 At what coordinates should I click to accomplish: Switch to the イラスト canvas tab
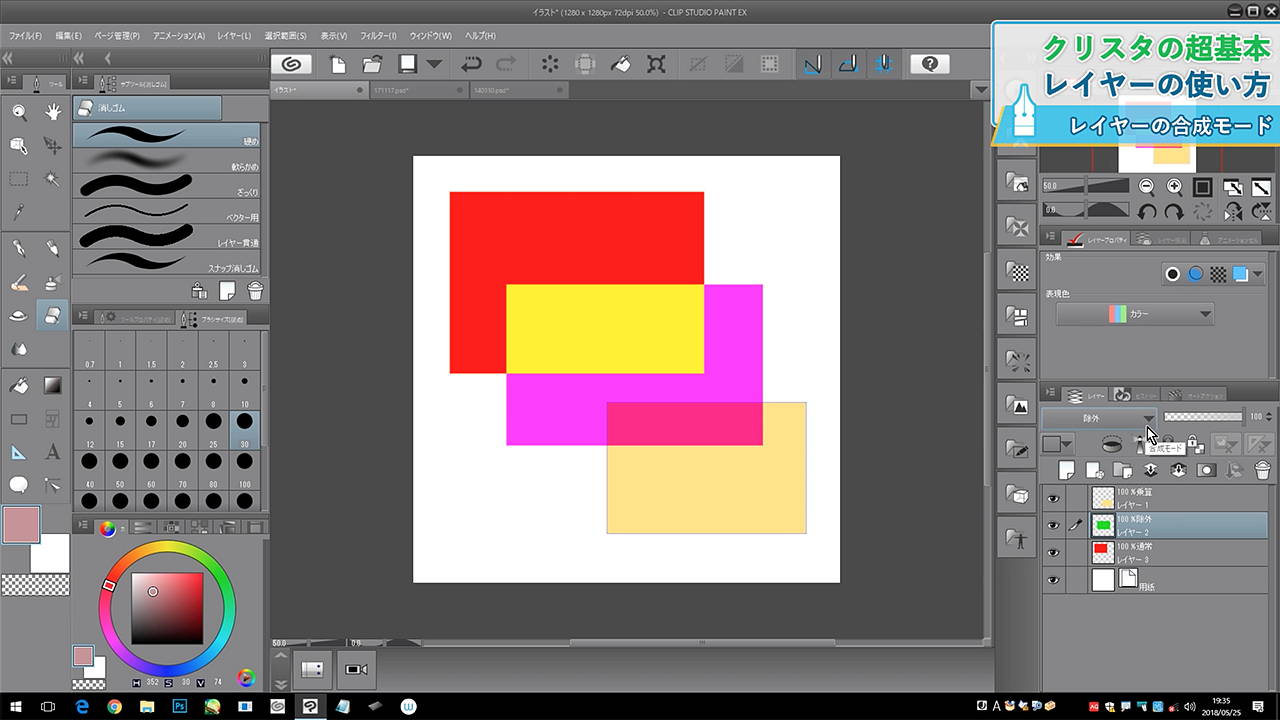318,90
